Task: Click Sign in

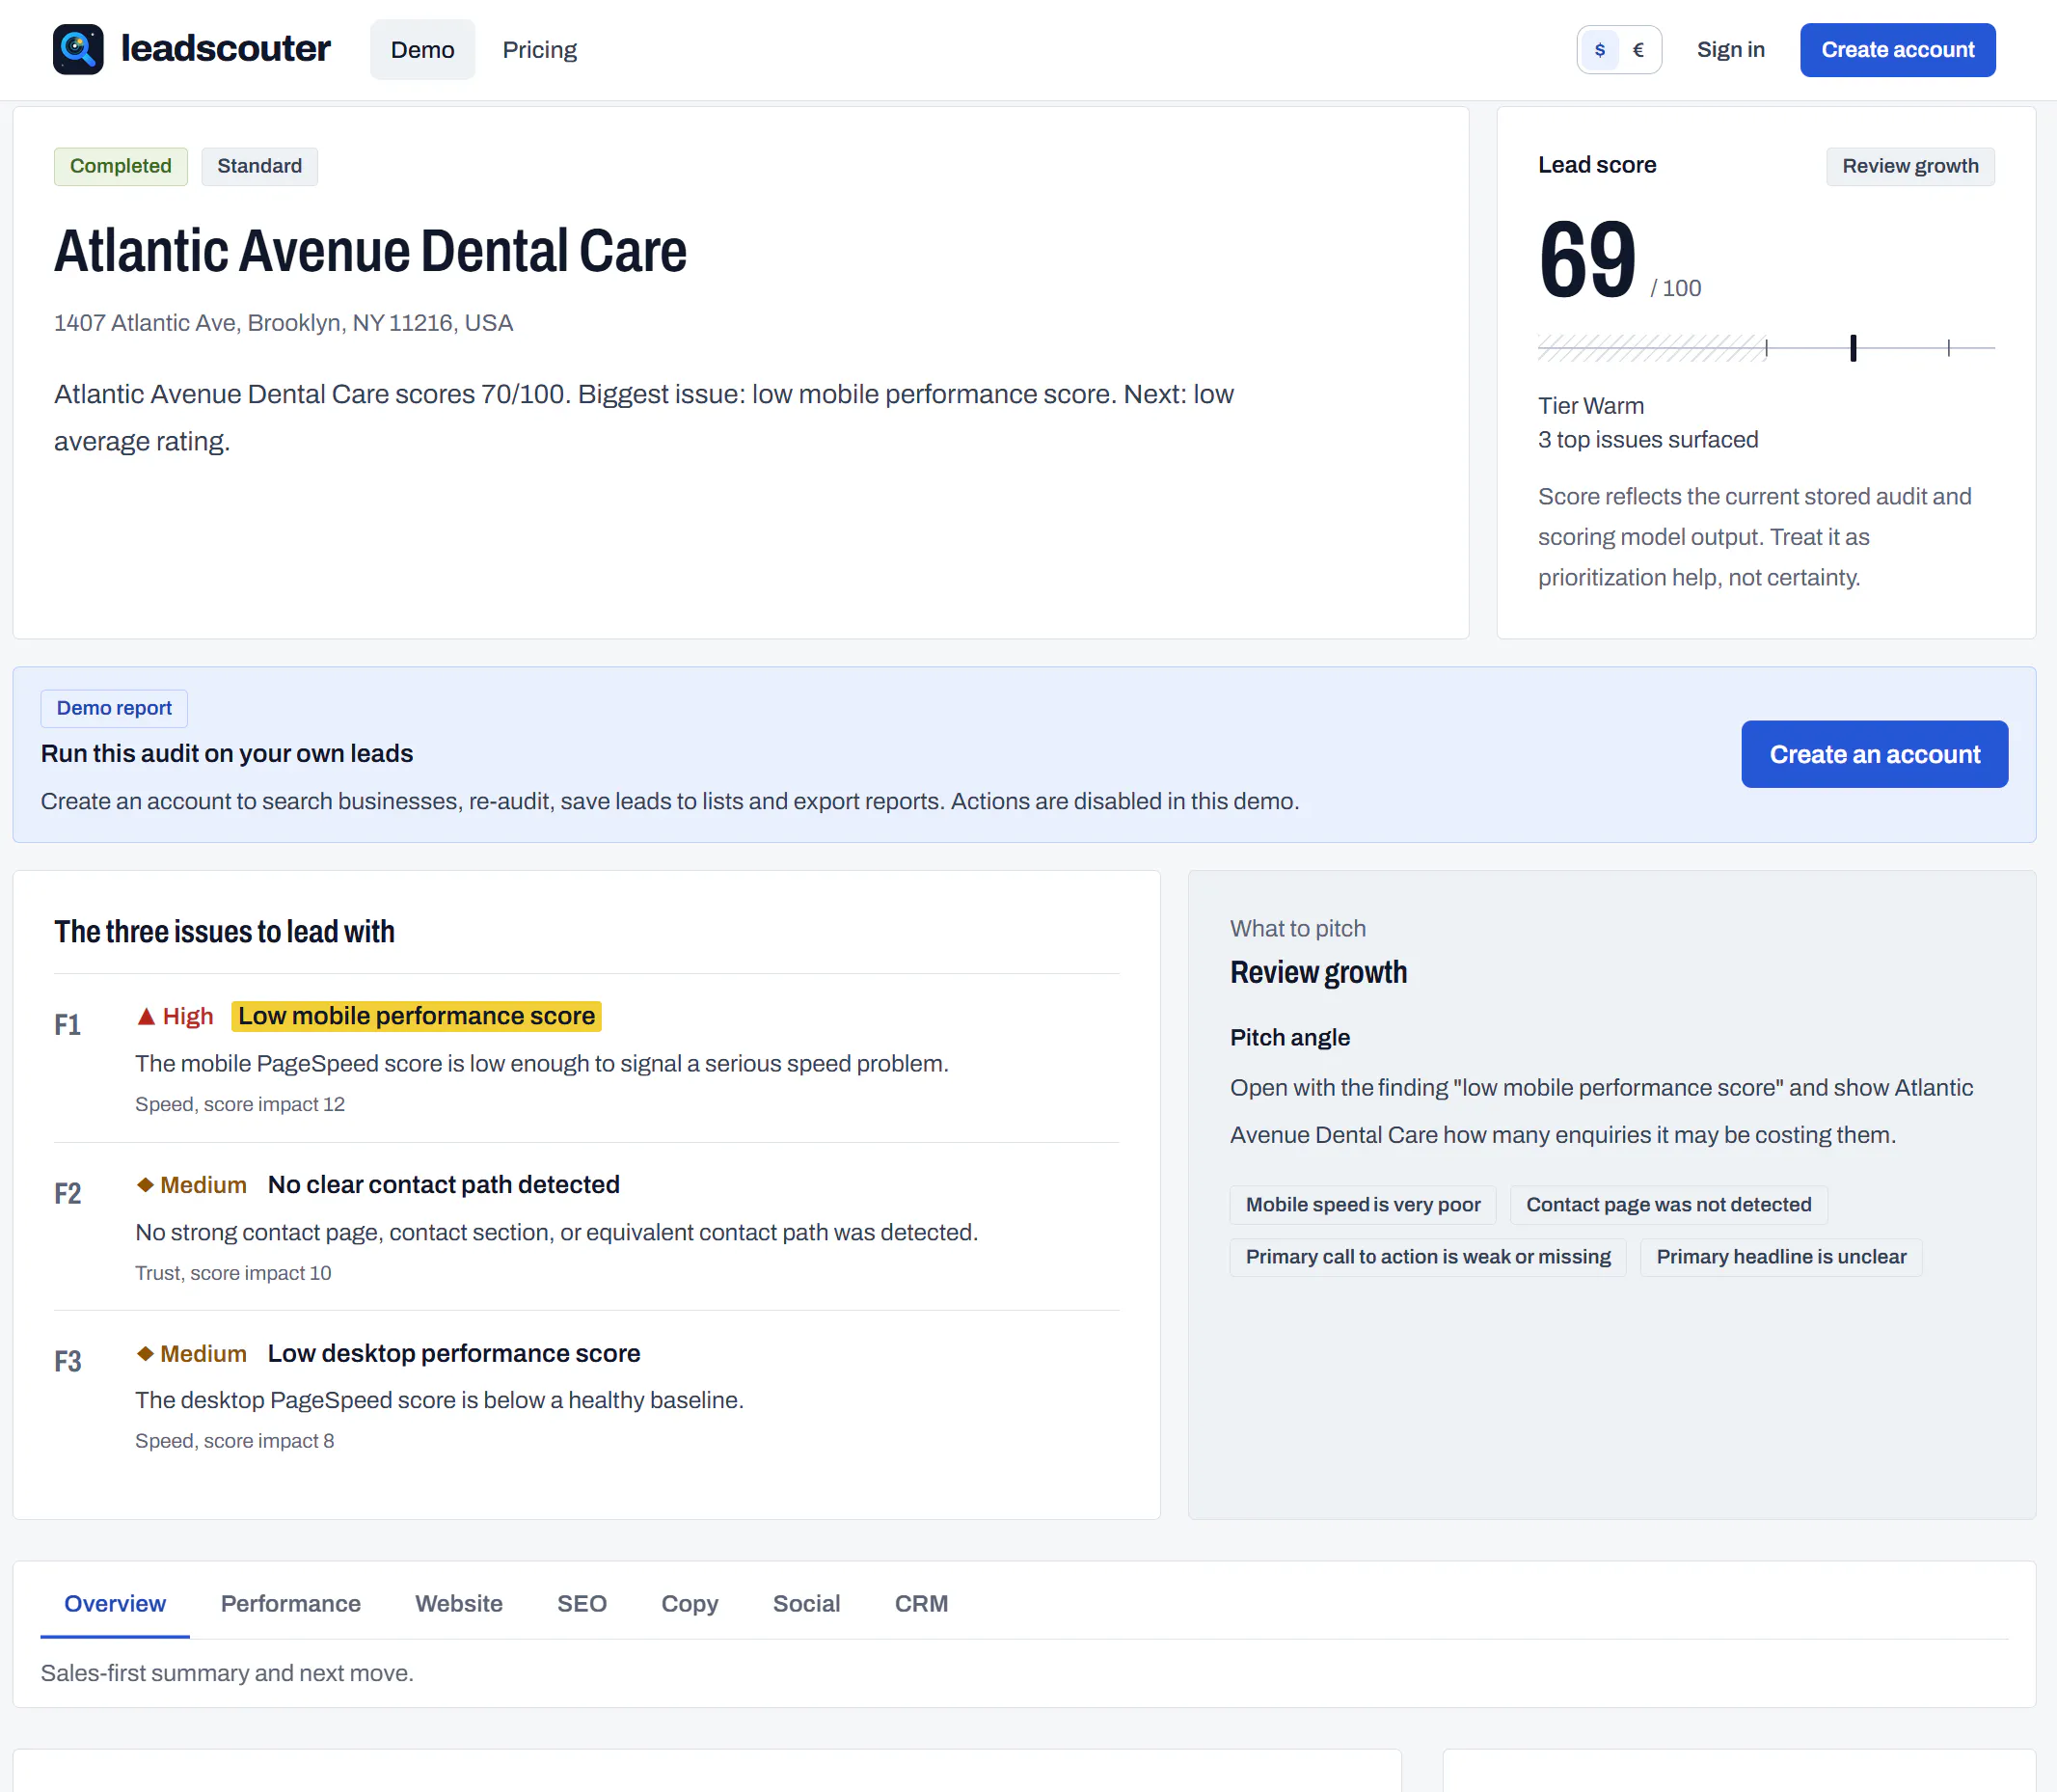Action: pos(1730,50)
